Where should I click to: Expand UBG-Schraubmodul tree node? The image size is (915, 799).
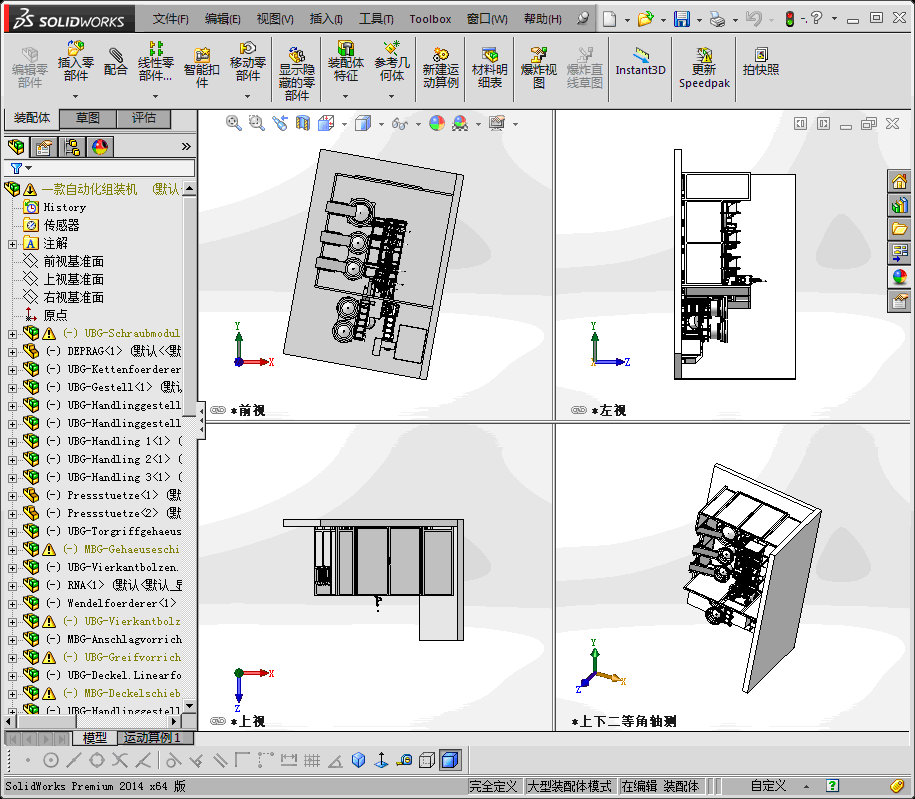coord(12,334)
